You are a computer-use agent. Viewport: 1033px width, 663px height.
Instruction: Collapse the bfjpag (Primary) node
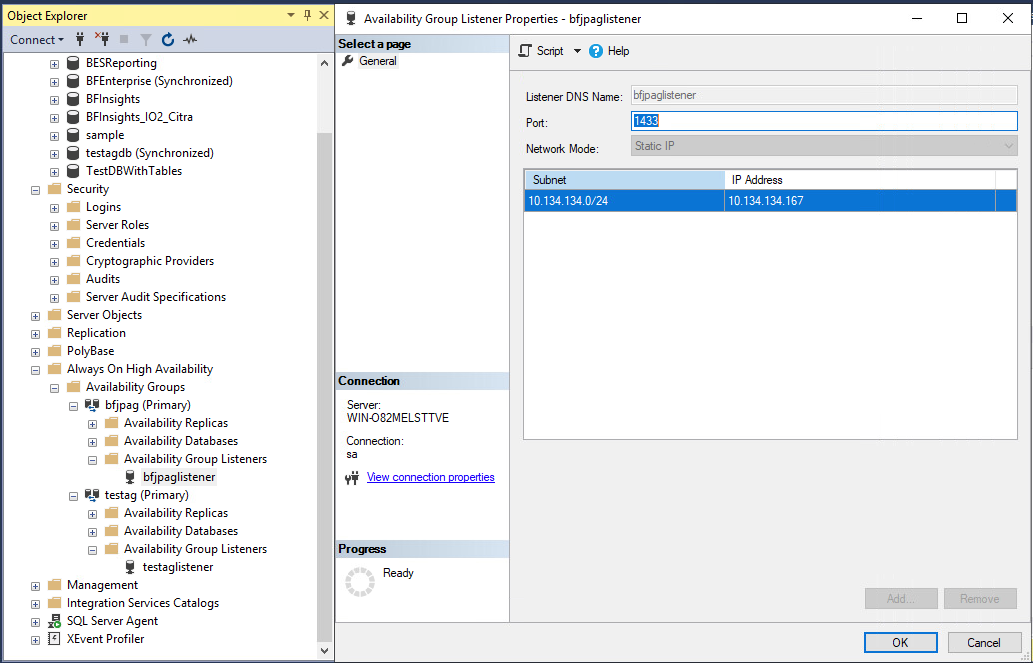pos(74,406)
